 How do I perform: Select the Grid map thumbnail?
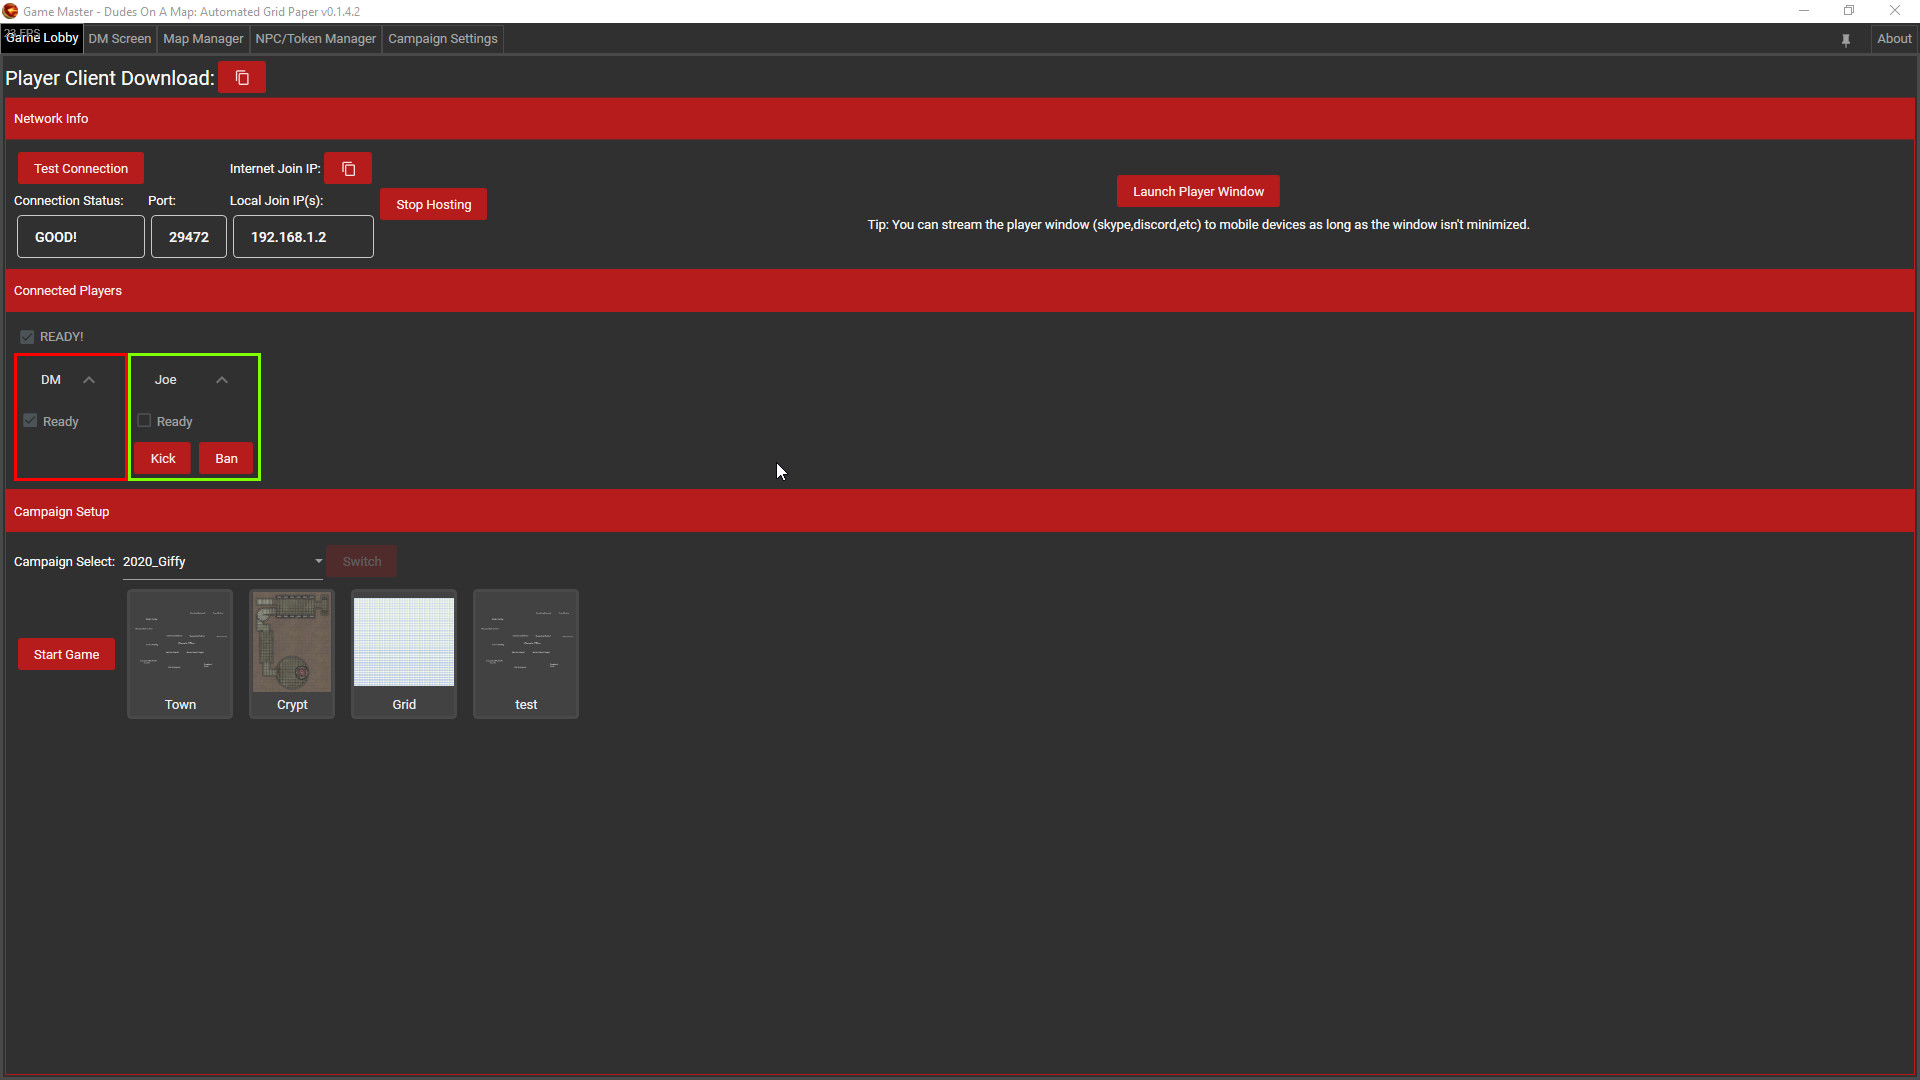pos(403,643)
